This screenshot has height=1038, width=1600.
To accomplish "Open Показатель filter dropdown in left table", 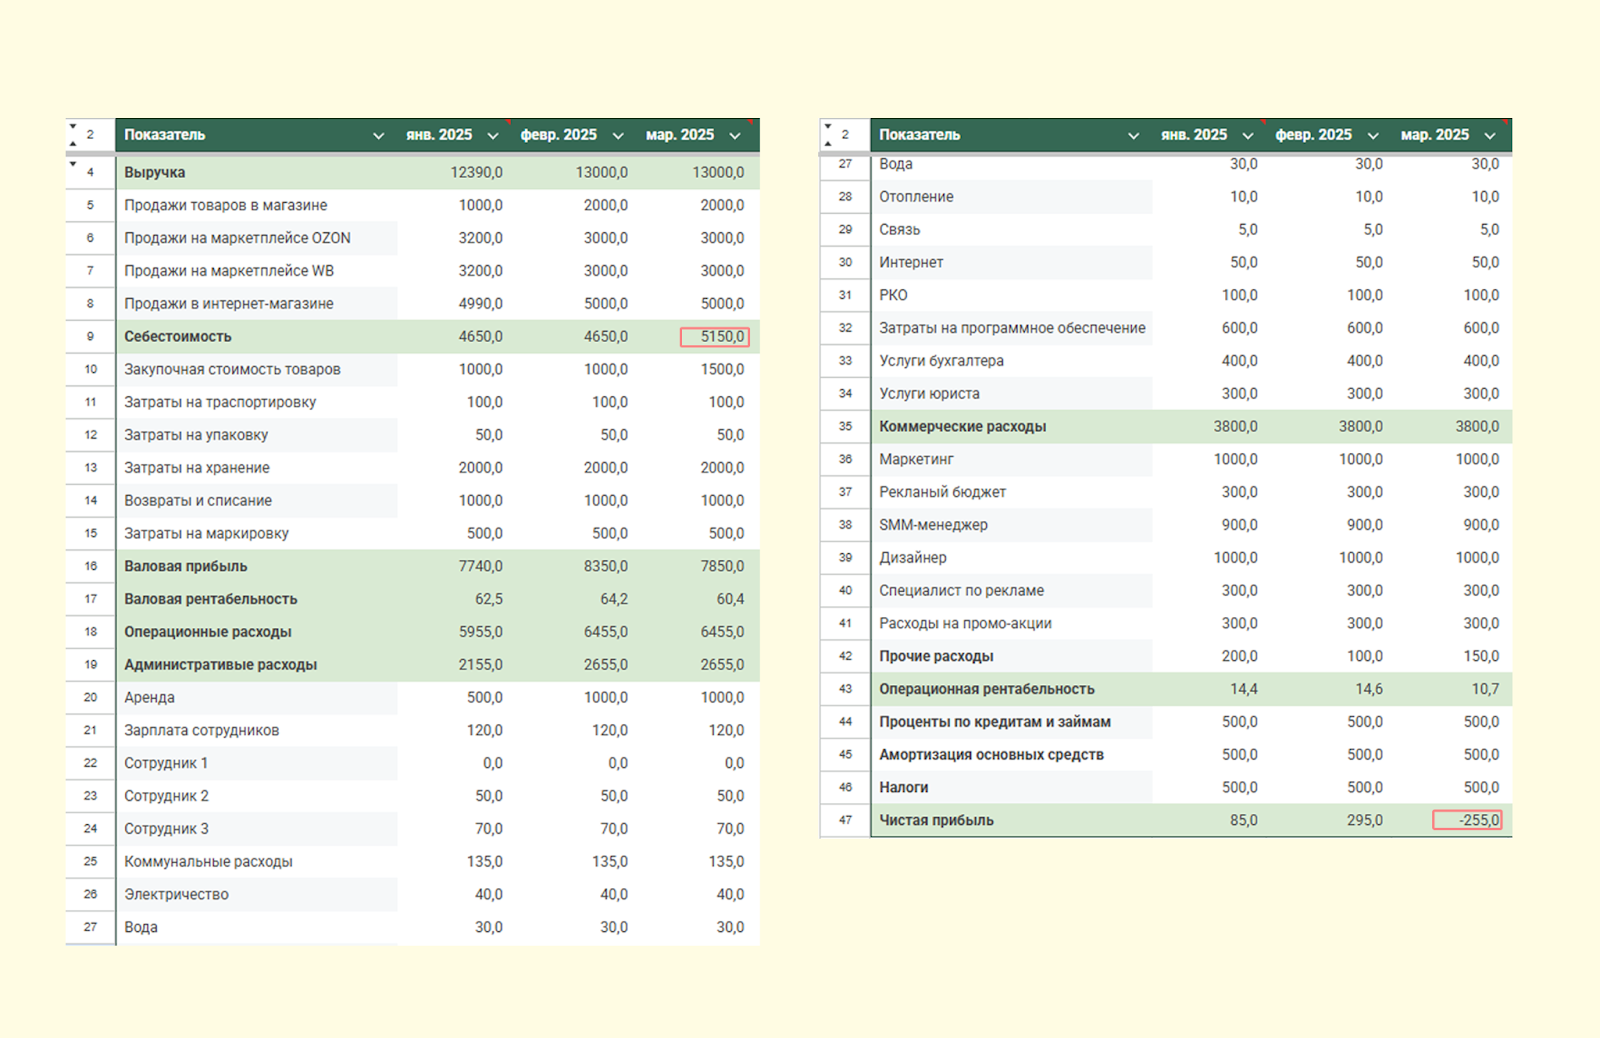I will click(x=378, y=136).
